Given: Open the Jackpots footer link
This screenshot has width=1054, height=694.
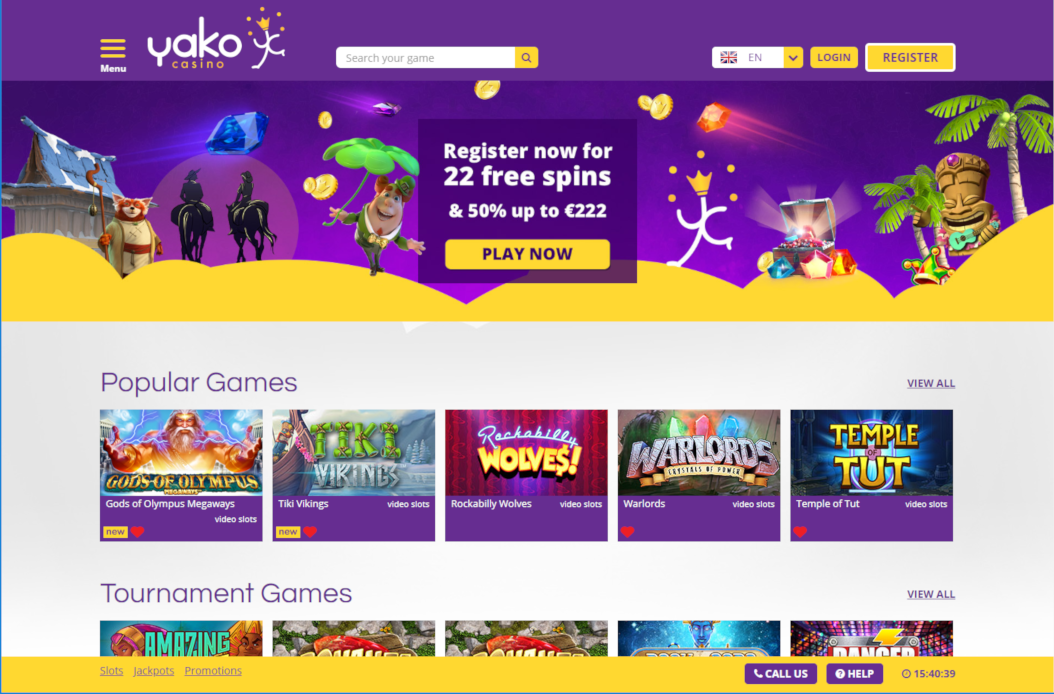Looking at the screenshot, I should [154, 670].
